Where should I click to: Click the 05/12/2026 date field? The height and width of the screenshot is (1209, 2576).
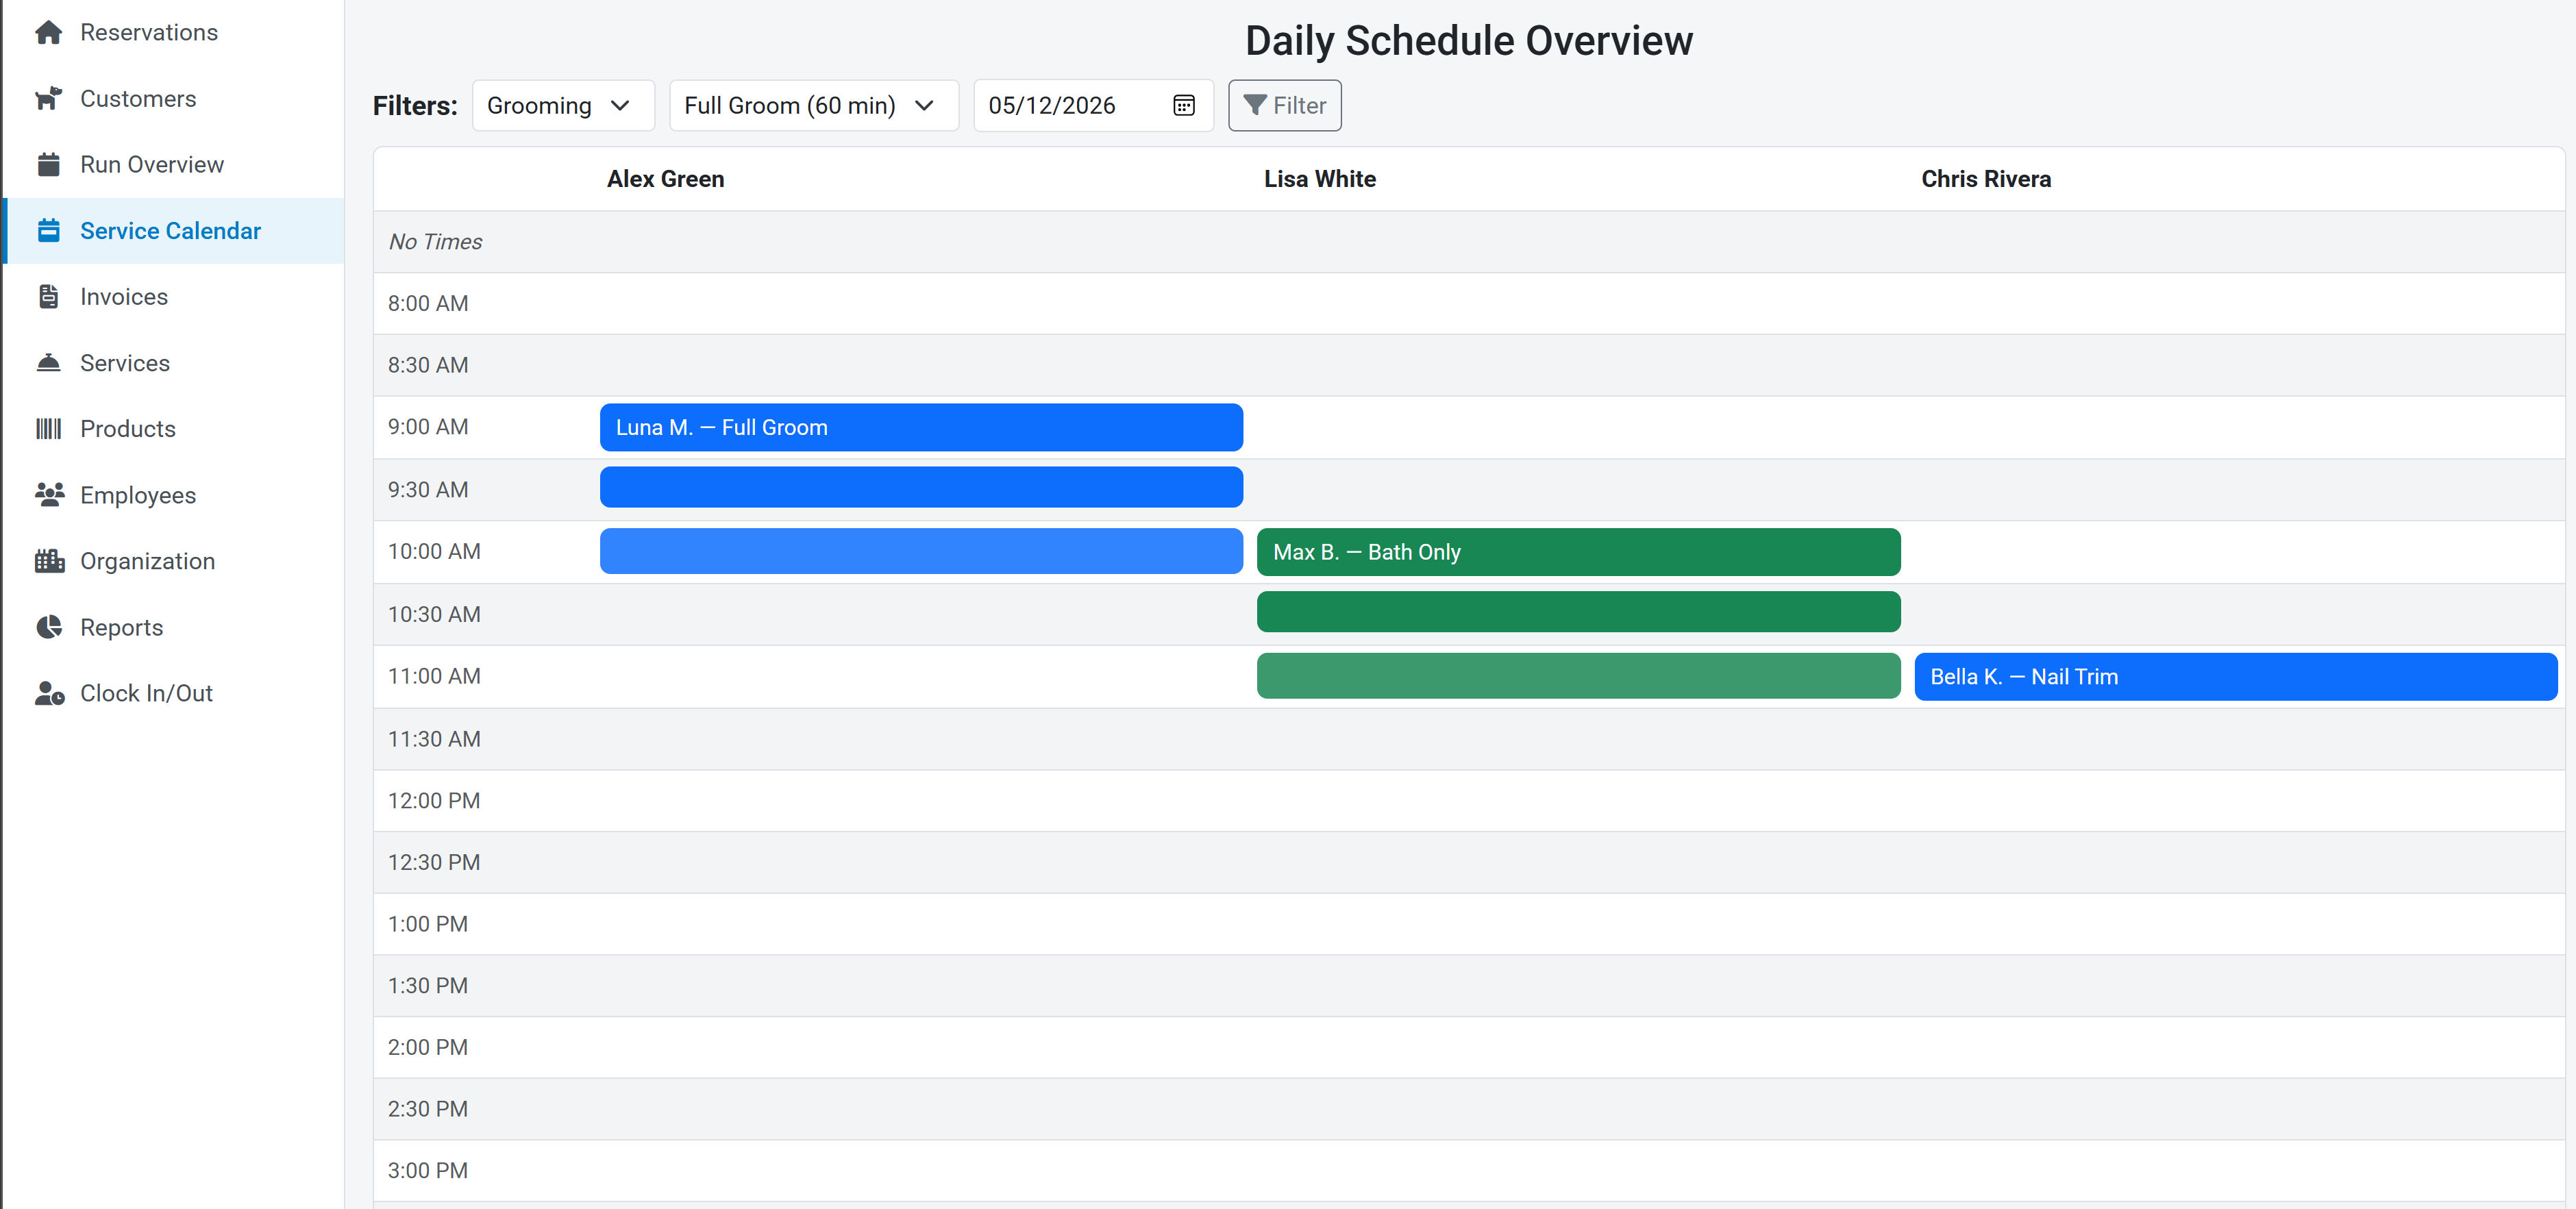[x=1093, y=106]
